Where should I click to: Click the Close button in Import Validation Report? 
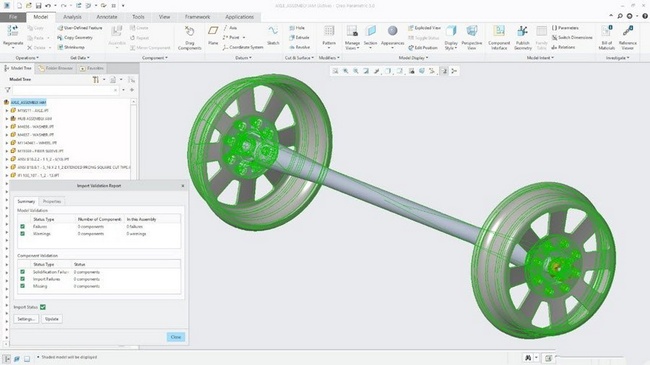click(x=176, y=337)
